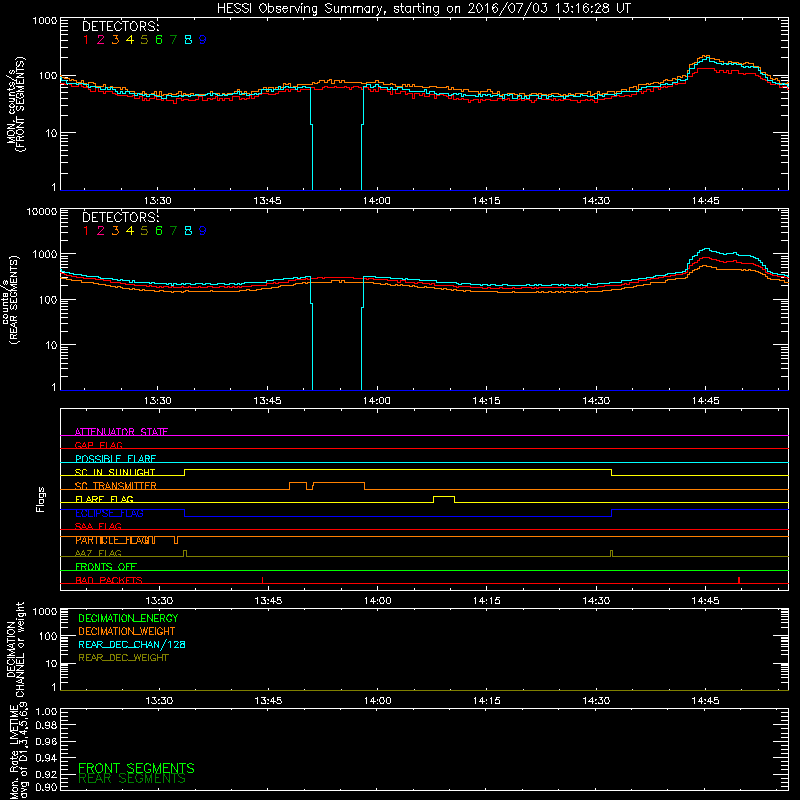Select detector 4 in rear segments legend
Screen dimensions: 800x800
[130, 231]
